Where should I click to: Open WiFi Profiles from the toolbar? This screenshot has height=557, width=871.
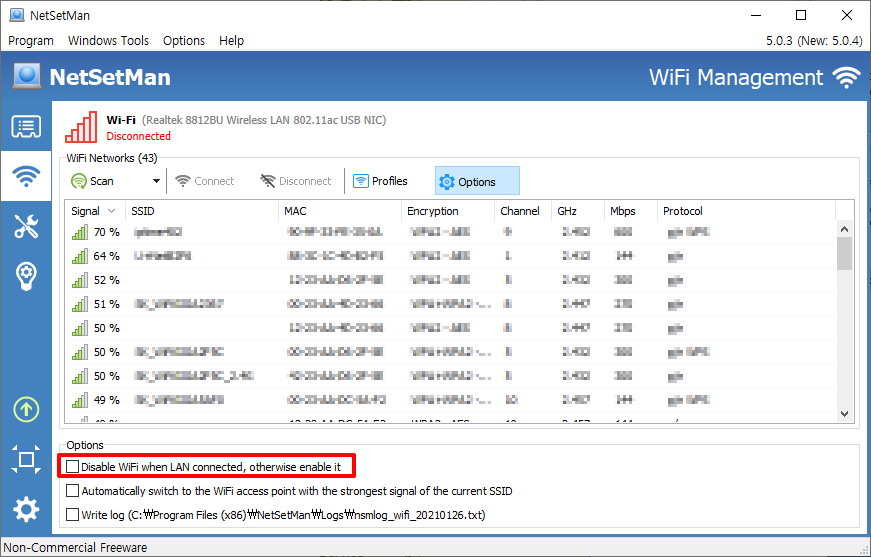(381, 181)
